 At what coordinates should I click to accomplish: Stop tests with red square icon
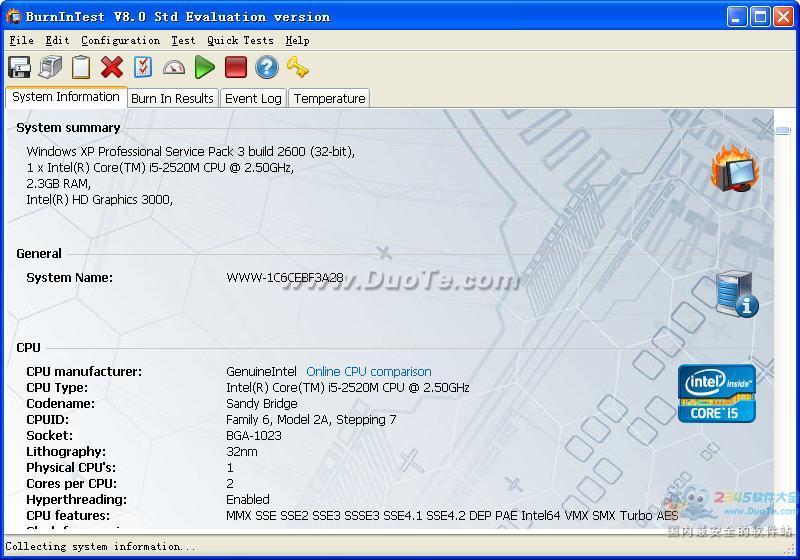[x=236, y=67]
